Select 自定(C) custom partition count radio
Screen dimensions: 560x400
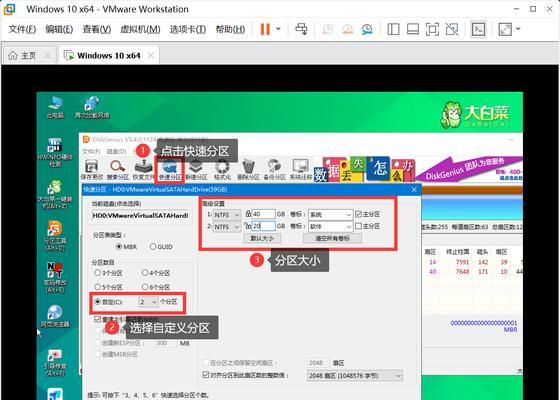click(x=97, y=302)
